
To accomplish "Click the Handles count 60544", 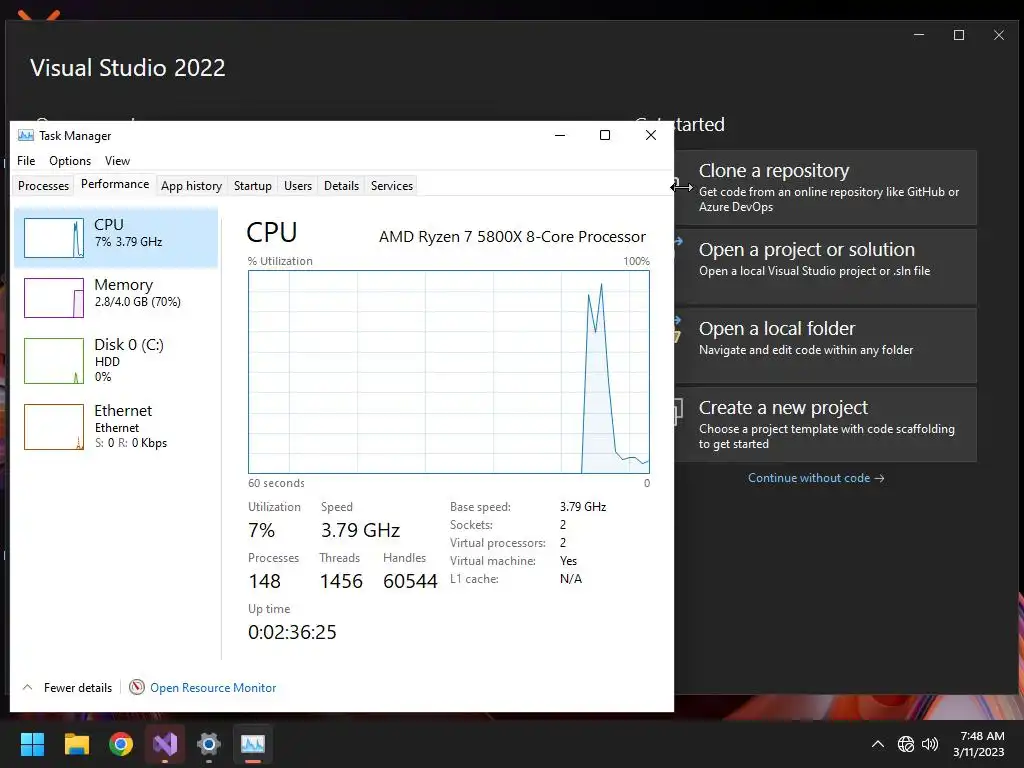I will (x=410, y=581).
